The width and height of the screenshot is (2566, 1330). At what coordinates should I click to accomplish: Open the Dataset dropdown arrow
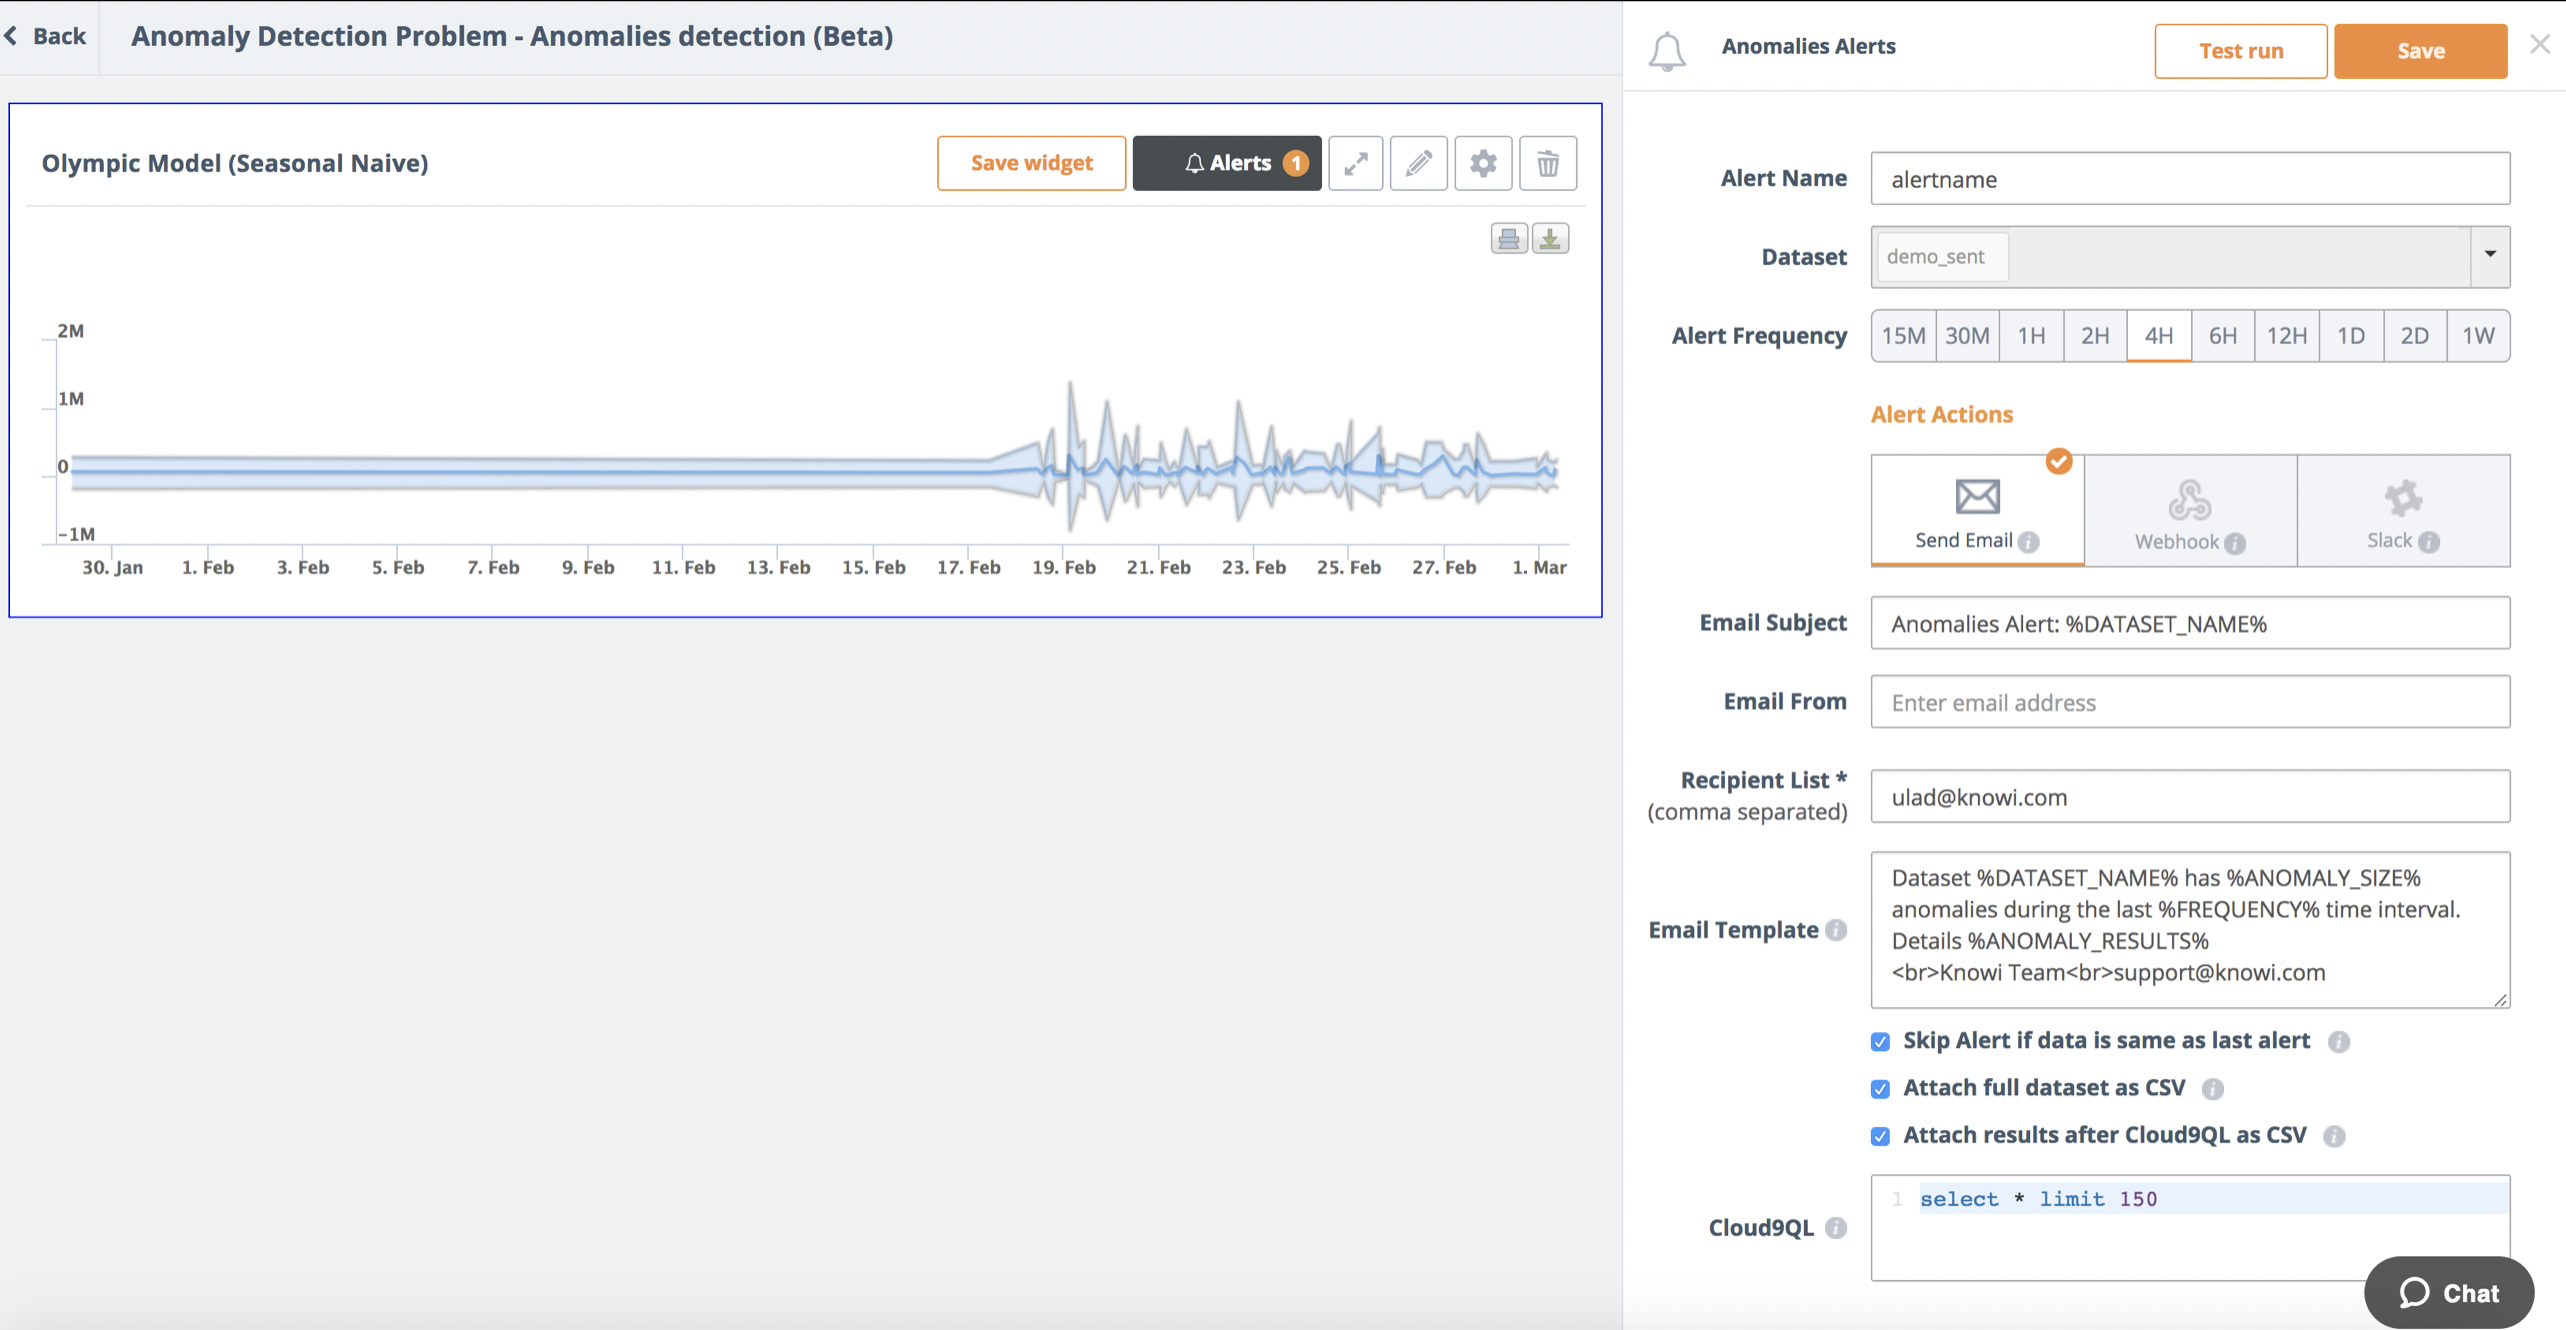(x=2490, y=255)
